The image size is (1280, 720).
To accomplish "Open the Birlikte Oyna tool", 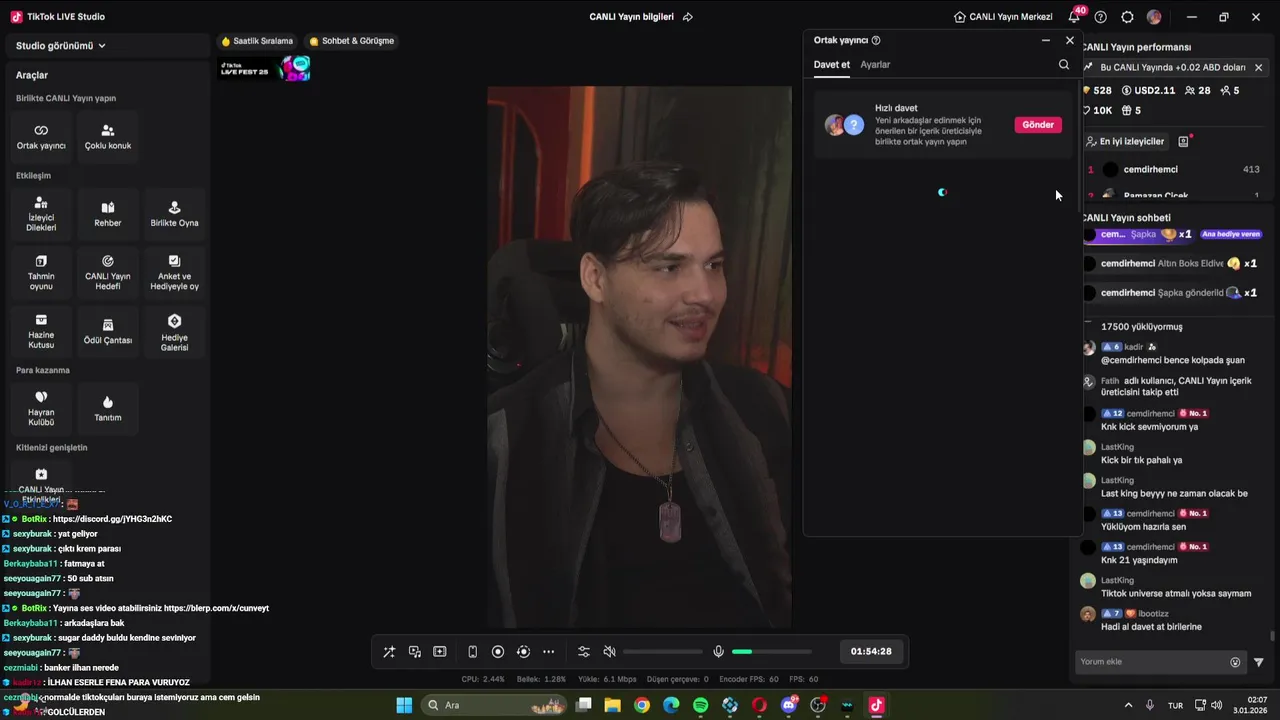I will [175, 214].
